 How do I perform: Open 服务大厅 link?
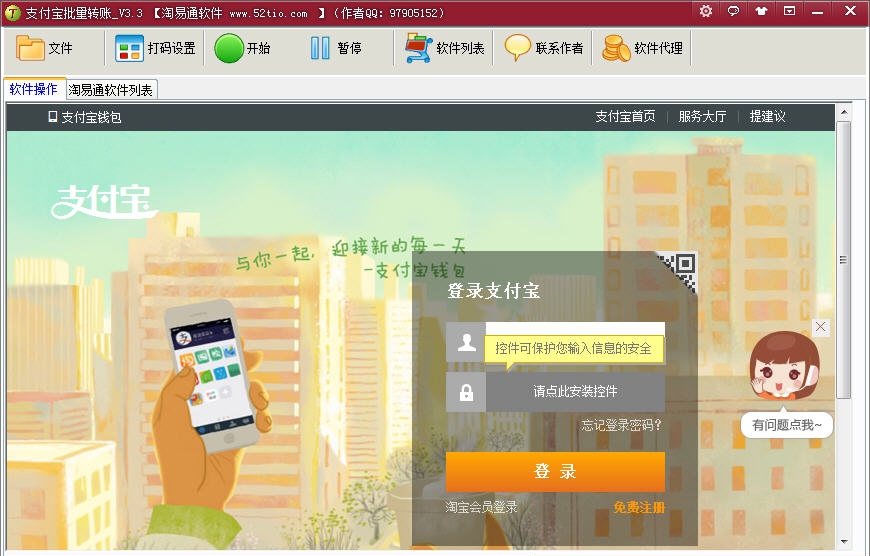pyautogui.click(x=702, y=117)
